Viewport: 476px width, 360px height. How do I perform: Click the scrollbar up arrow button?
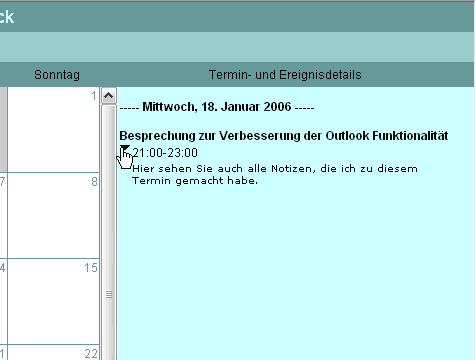coord(109,96)
